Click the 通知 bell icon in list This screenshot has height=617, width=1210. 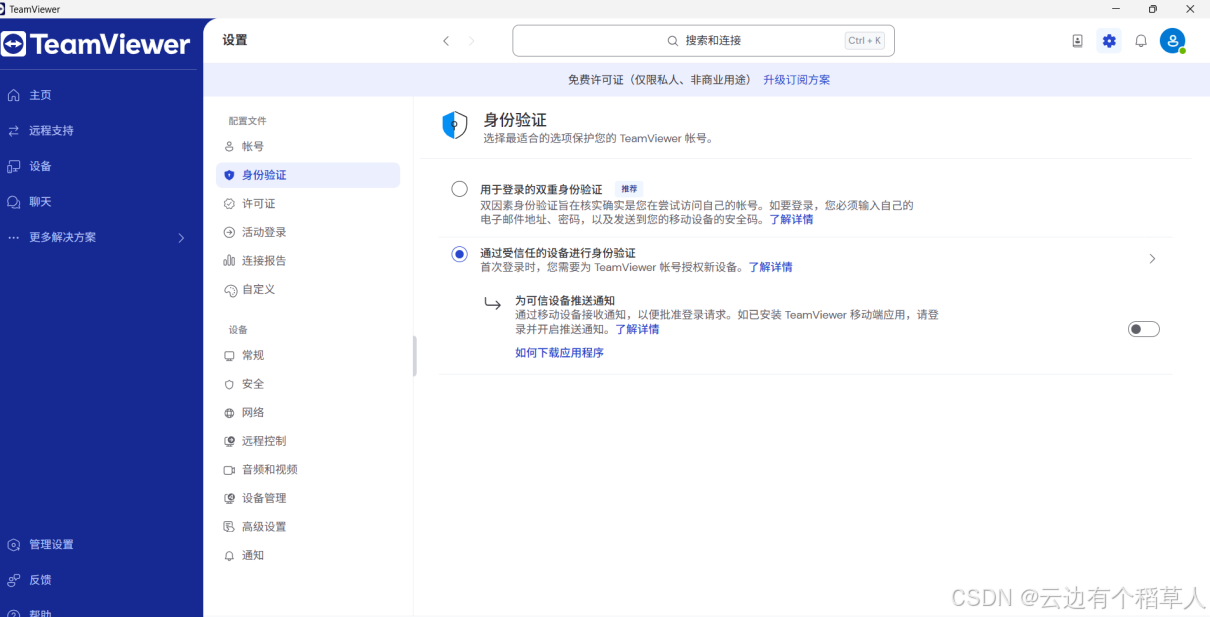(x=229, y=555)
